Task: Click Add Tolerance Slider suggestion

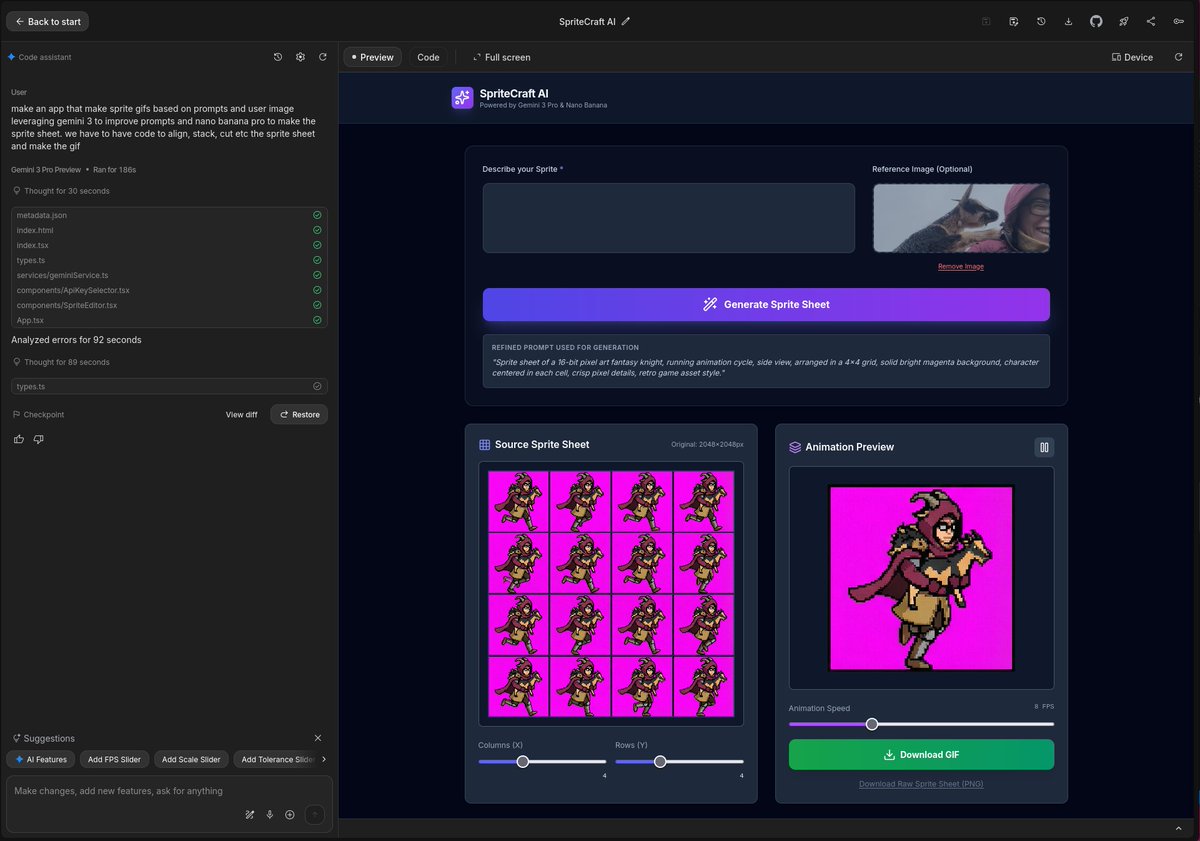Action: pos(276,760)
